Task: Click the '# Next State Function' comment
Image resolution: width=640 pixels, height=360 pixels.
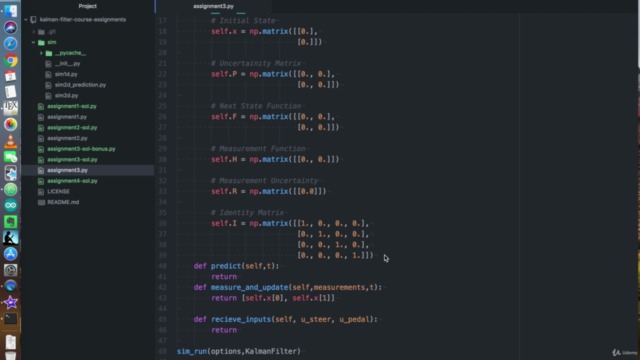Action: pos(256,106)
